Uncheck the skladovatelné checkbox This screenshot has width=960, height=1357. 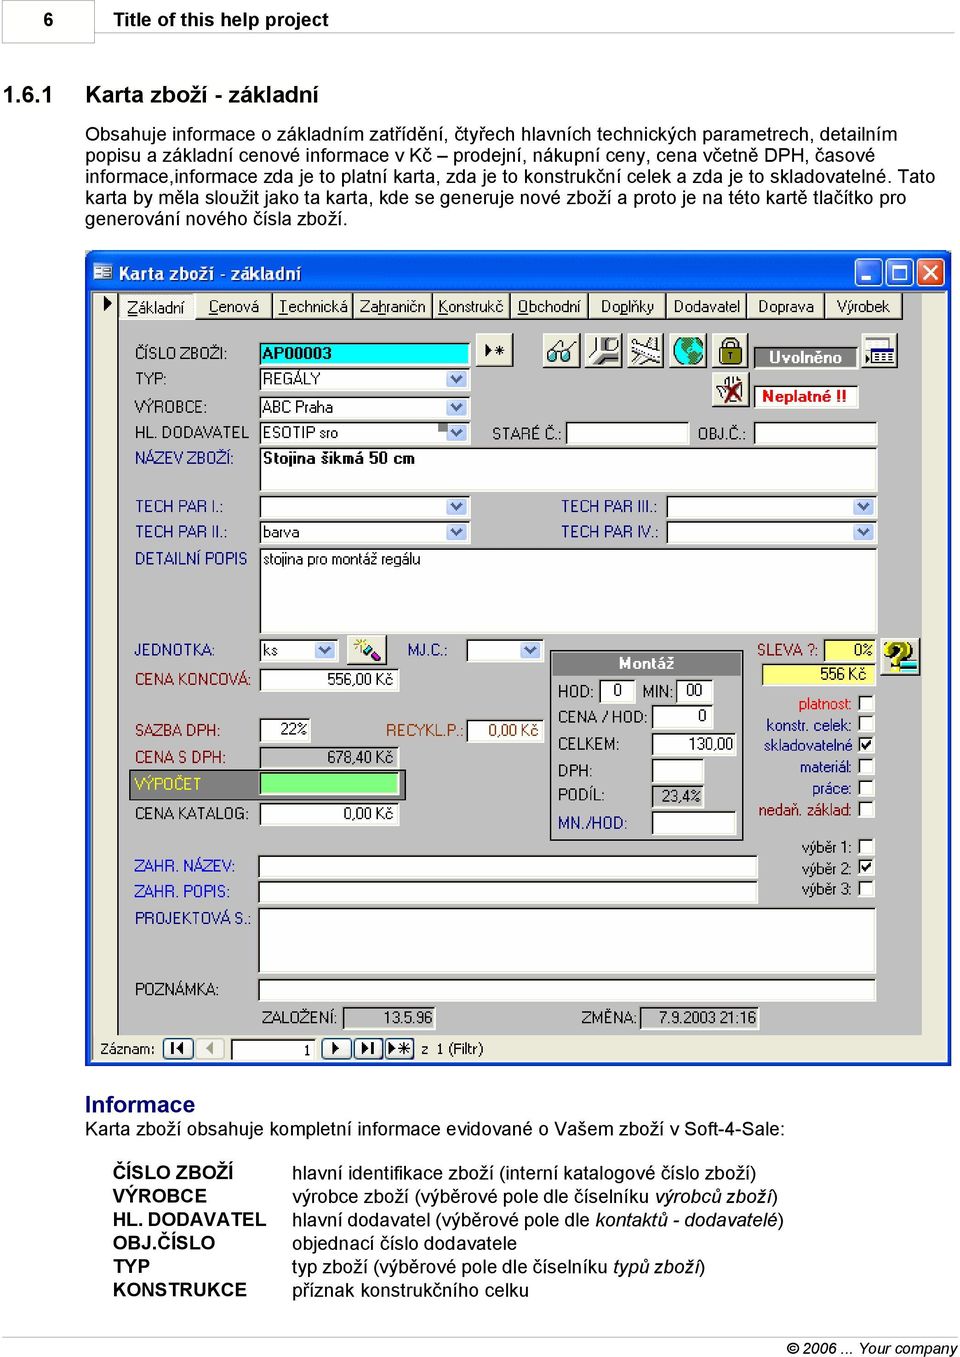866,744
